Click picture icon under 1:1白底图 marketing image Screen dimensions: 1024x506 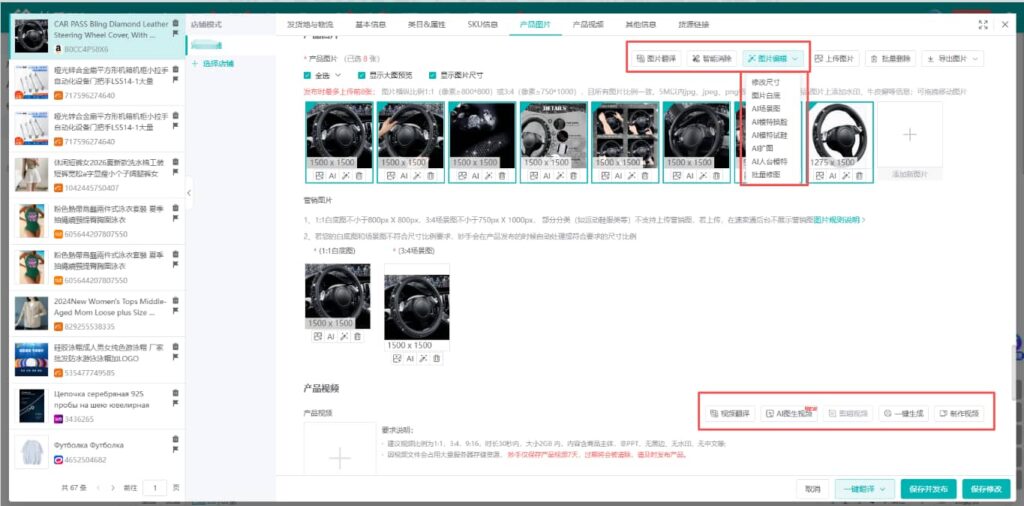[x=318, y=336]
